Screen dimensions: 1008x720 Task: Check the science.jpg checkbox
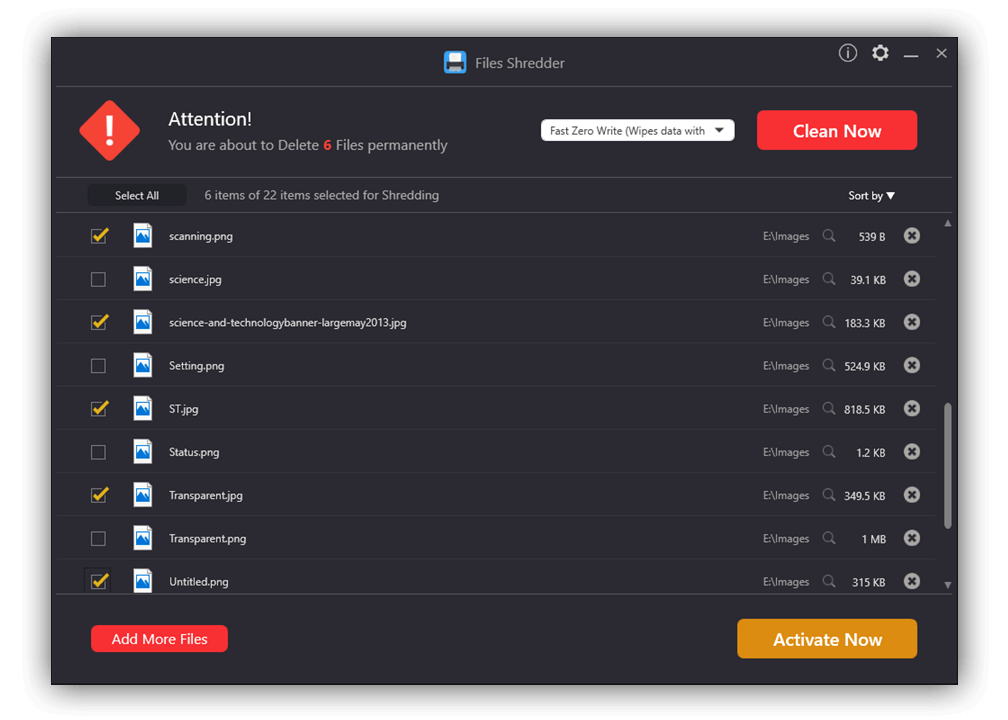coord(98,279)
